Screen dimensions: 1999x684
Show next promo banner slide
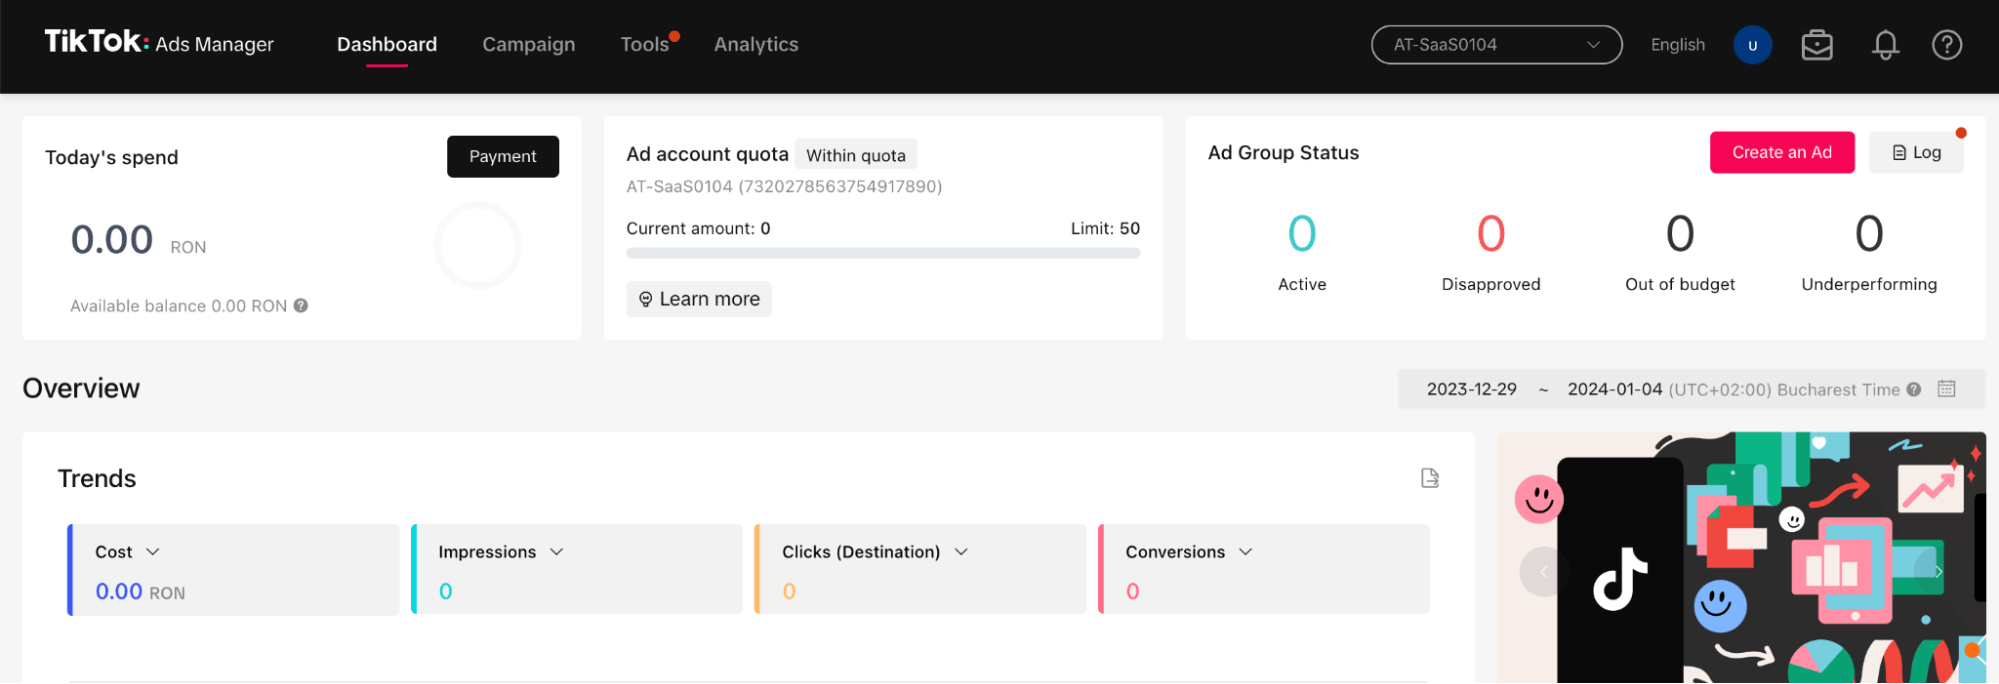tap(1938, 571)
